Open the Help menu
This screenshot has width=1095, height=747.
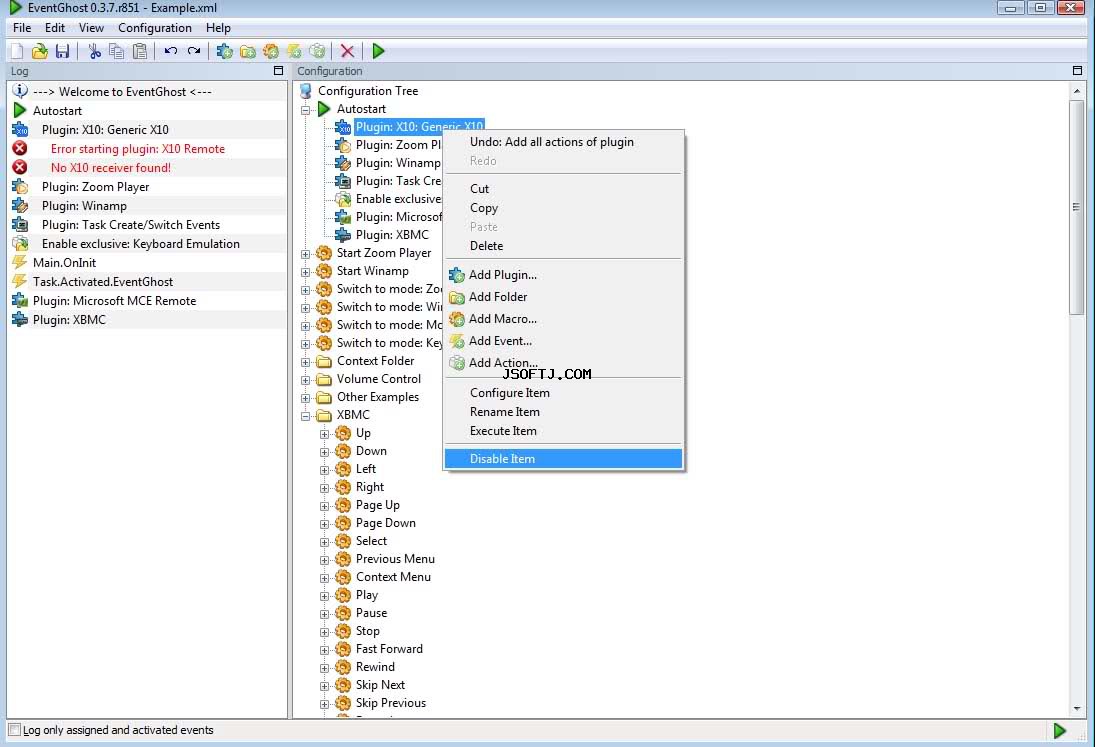(218, 28)
